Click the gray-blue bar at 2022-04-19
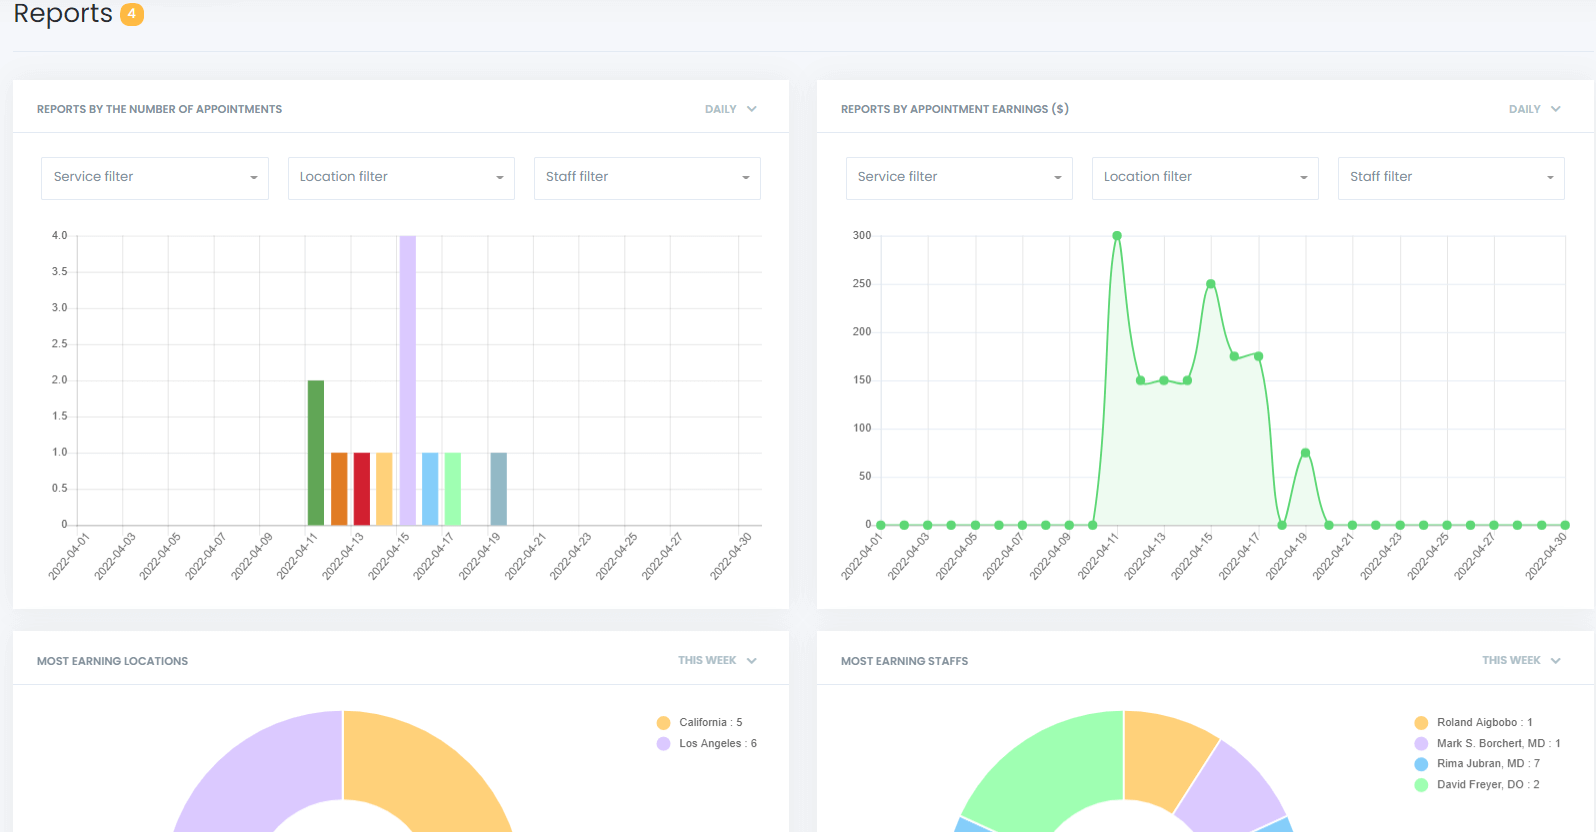1596x832 pixels. point(499,489)
